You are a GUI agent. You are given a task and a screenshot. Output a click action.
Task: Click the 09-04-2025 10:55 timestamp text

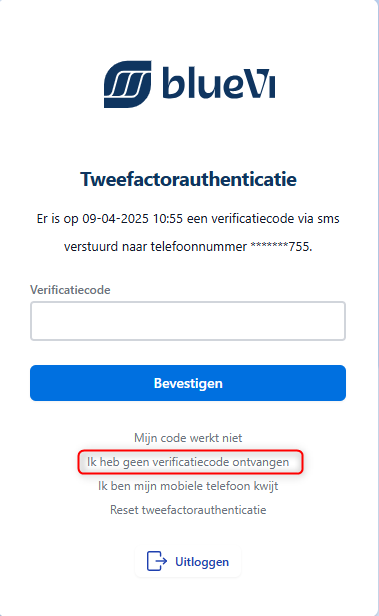pos(133,218)
